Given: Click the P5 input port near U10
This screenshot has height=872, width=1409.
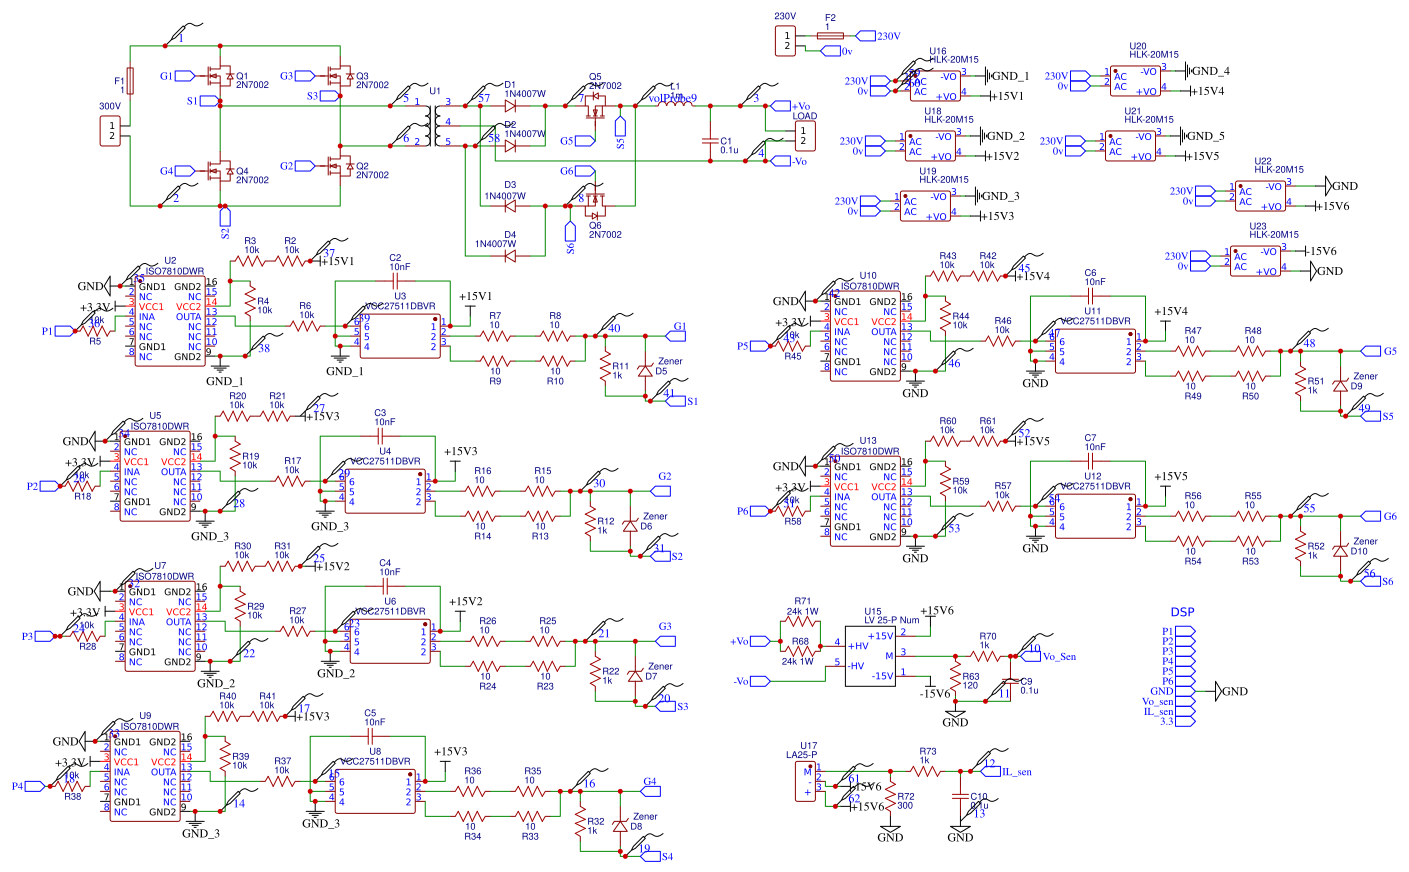Looking at the screenshot, I should (x=760, y=346).
